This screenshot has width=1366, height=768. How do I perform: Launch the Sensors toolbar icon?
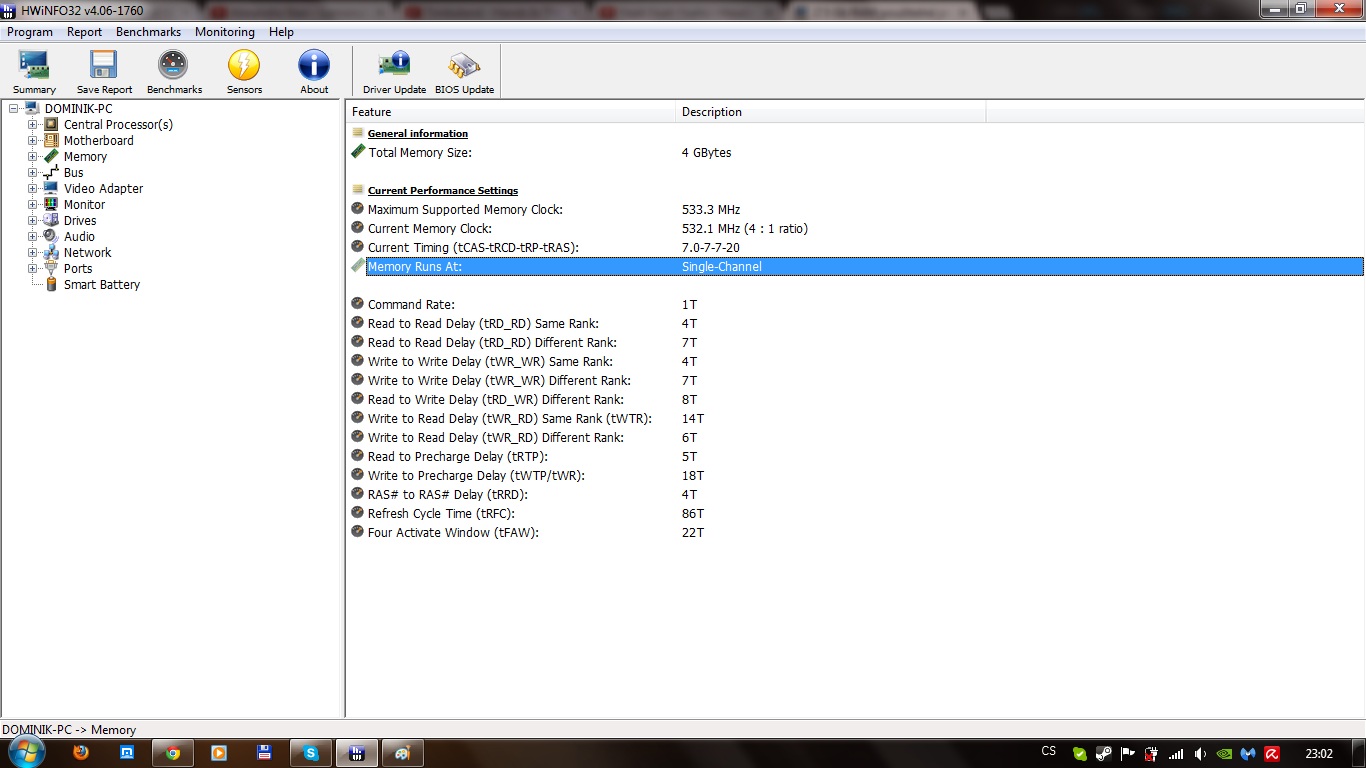pos(244,72)
